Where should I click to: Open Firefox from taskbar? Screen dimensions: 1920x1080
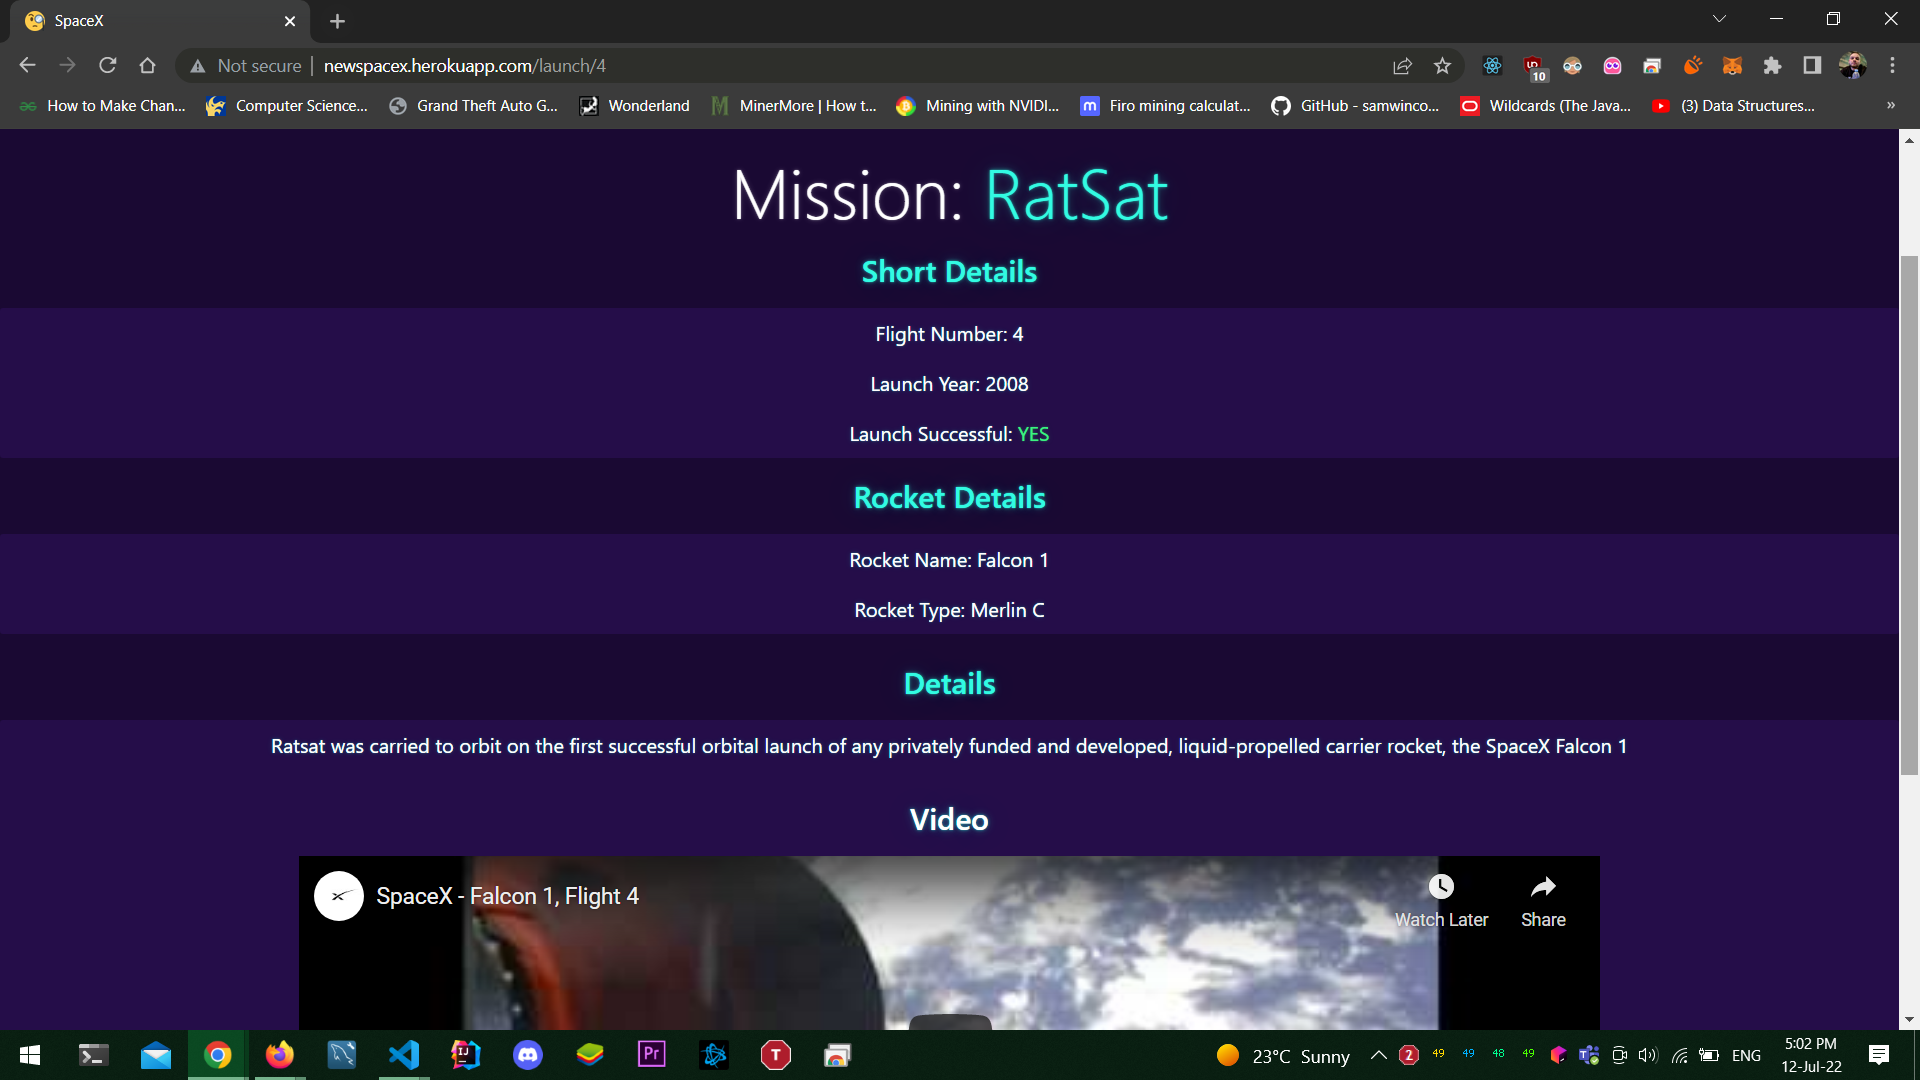(280, 1055)
